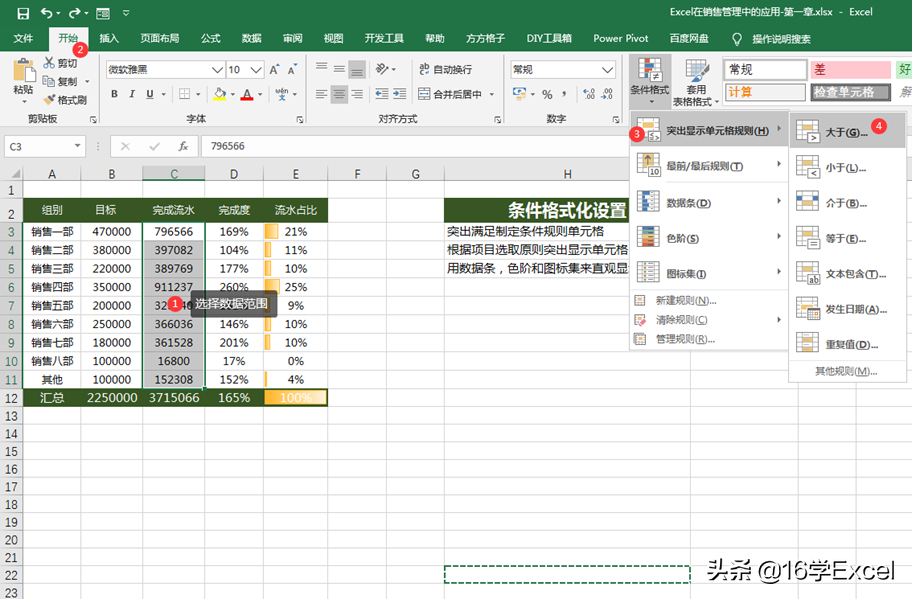This screenshot has height=599, width=912.
Task: Click the comma style icon
Action: pos(564,94)
